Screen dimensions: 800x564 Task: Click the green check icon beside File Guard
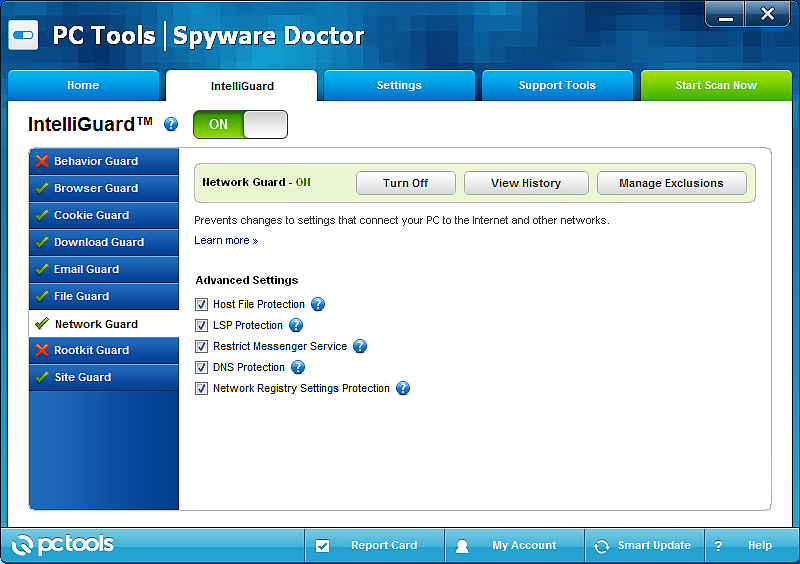[x=42, y=296]
